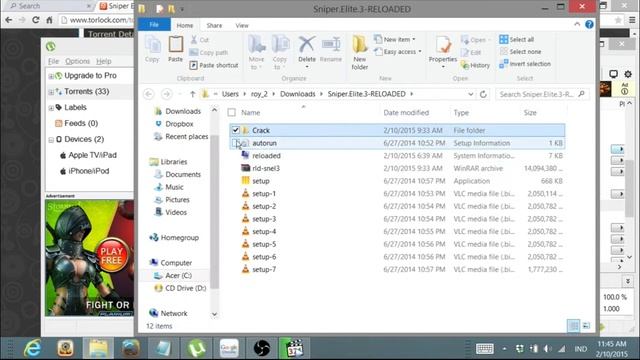Uncheck the Crack folder checkbox

tap(236, 130)
